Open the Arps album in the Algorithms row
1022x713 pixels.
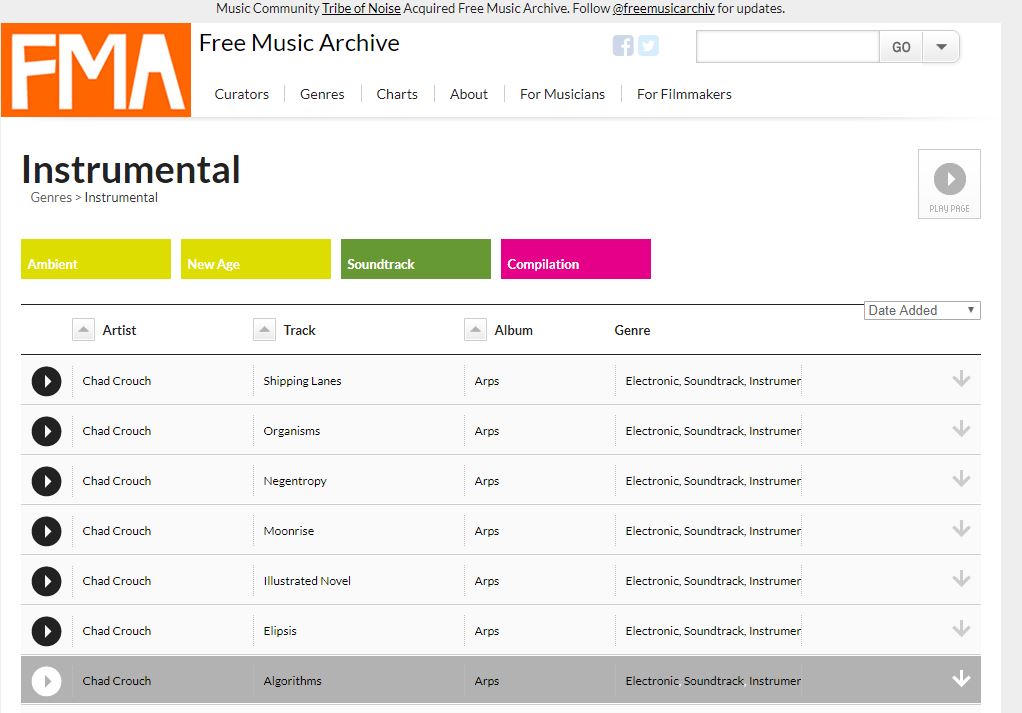click(487, 681)
